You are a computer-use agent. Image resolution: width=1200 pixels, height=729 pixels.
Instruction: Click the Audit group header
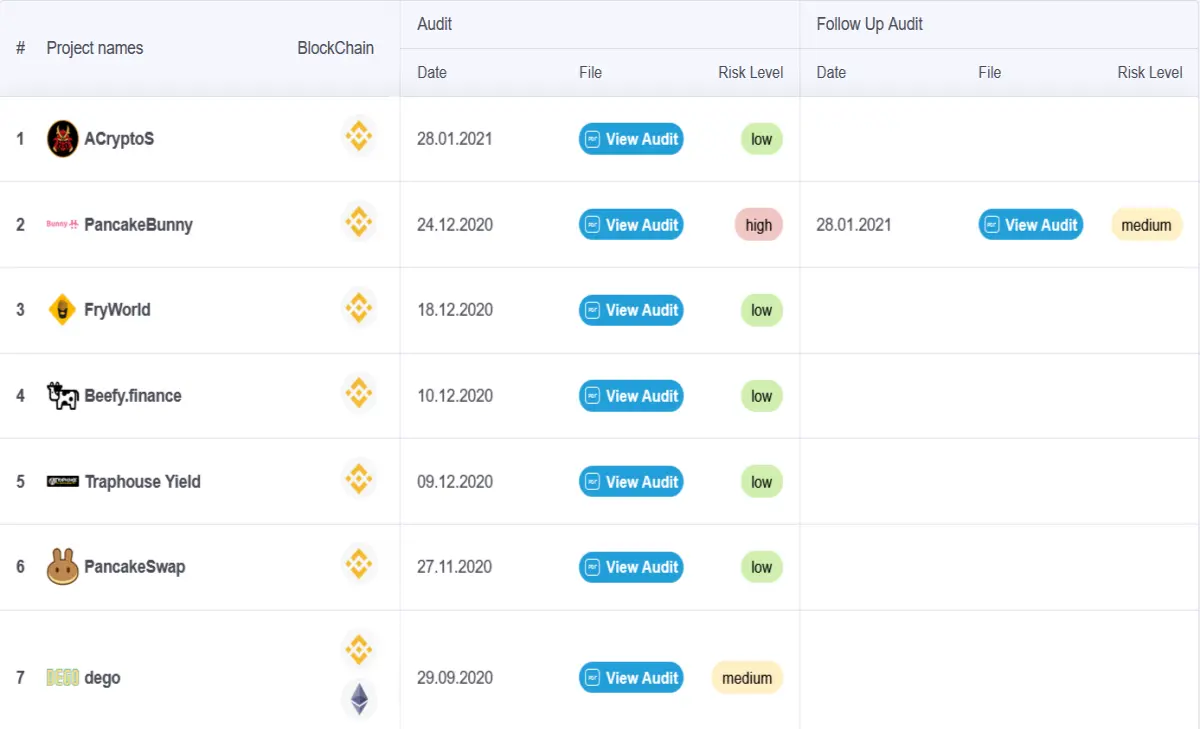pyautogui.click(x=435, y=24)
